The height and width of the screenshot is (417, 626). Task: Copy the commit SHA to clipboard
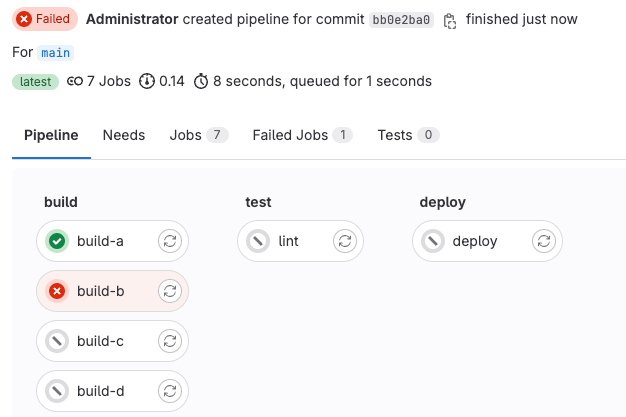(450, 20)
